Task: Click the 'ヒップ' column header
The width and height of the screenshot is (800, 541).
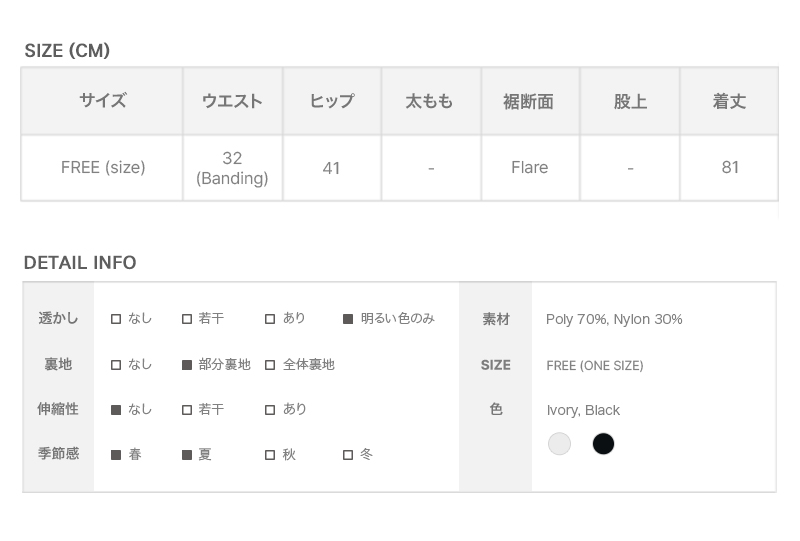Action: tap(331, 101)
